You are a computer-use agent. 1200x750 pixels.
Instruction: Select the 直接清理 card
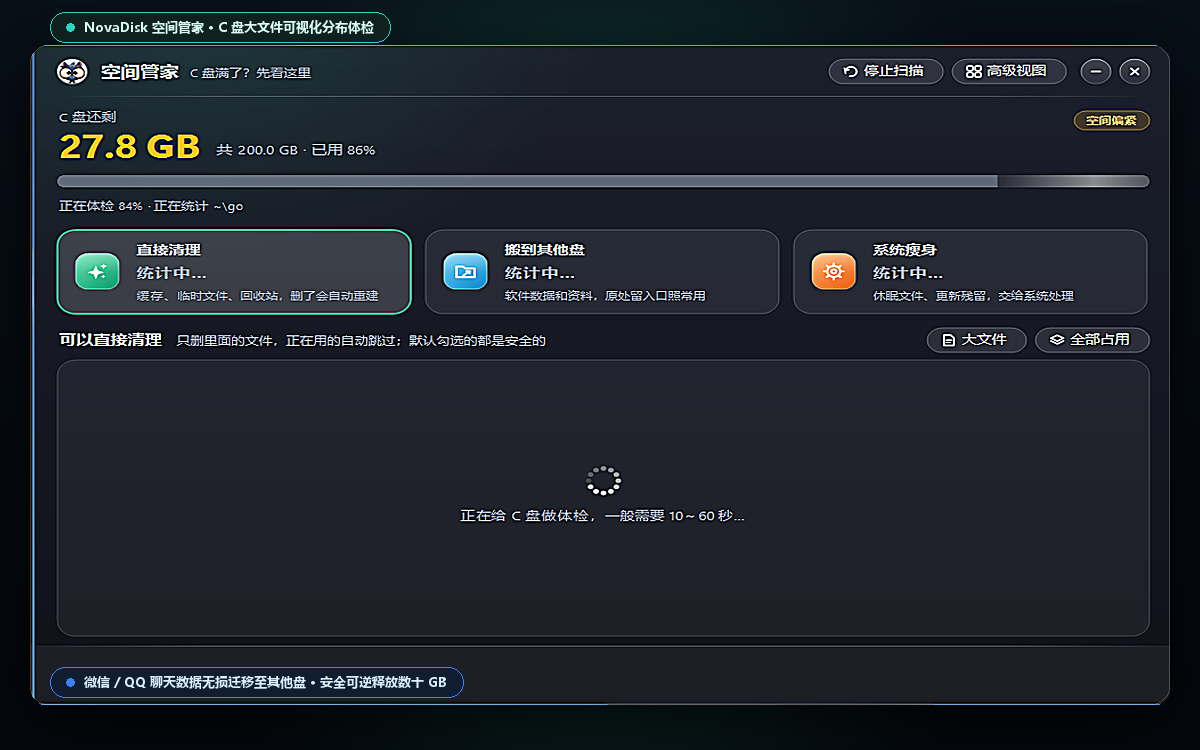(x=234, y=272)
